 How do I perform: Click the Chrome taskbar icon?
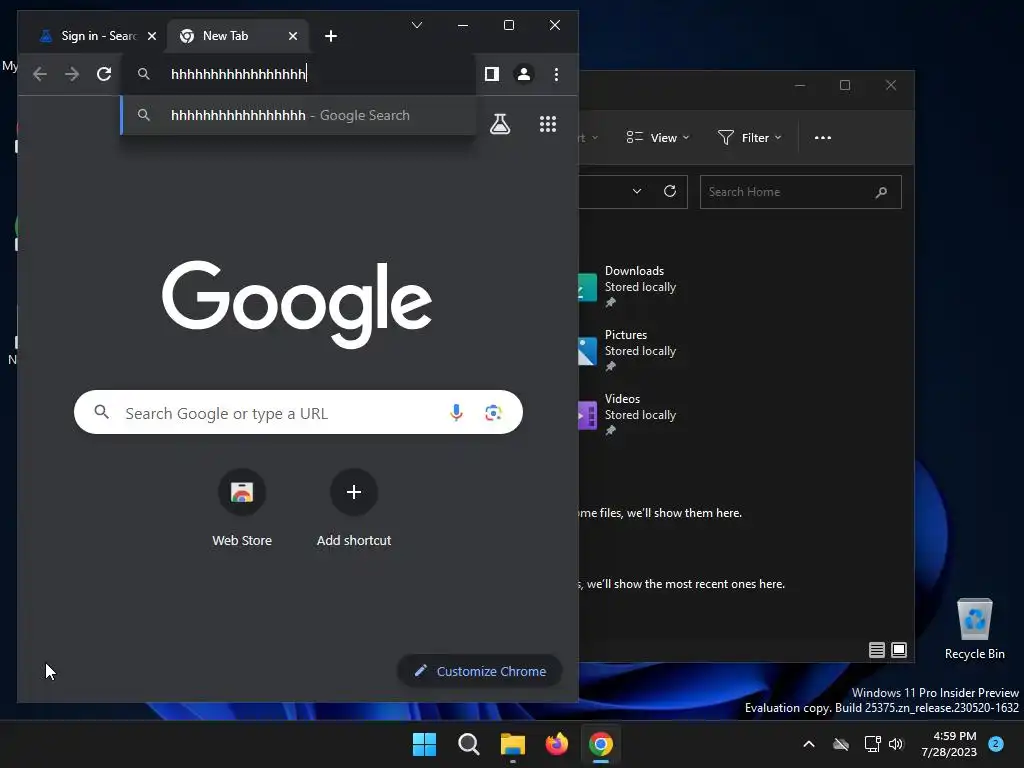601,744
